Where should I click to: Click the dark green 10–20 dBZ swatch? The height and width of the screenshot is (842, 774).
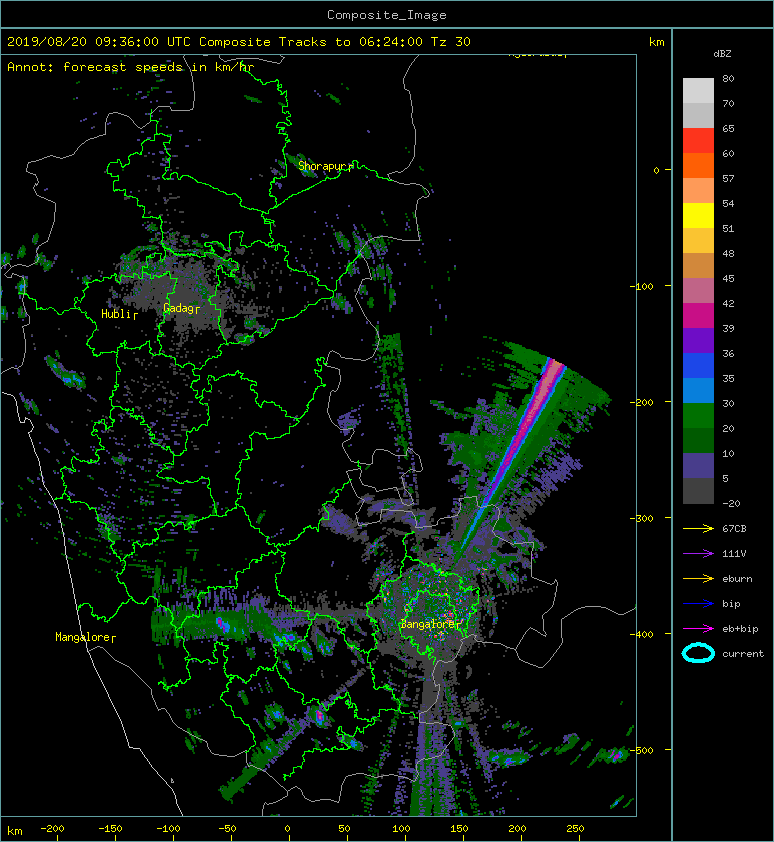(698, 440)
